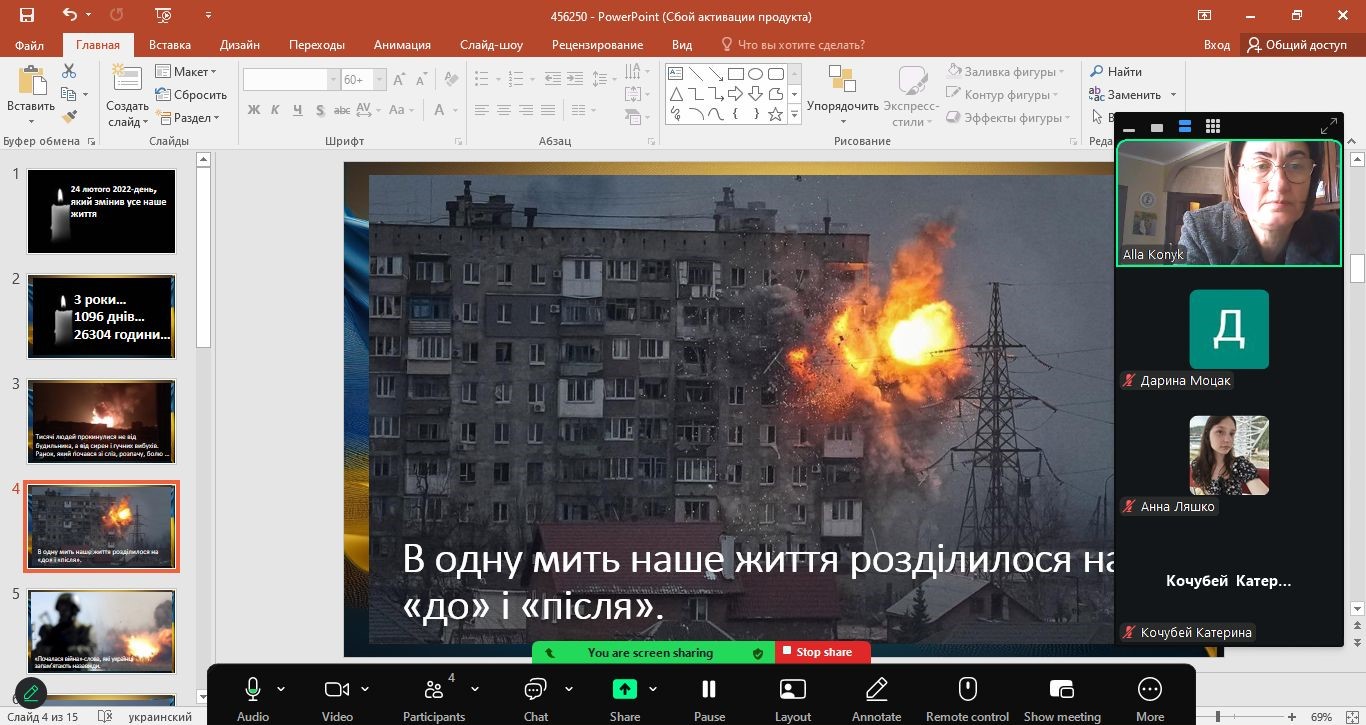Select slide 1 thumbnail with candle

101,211
